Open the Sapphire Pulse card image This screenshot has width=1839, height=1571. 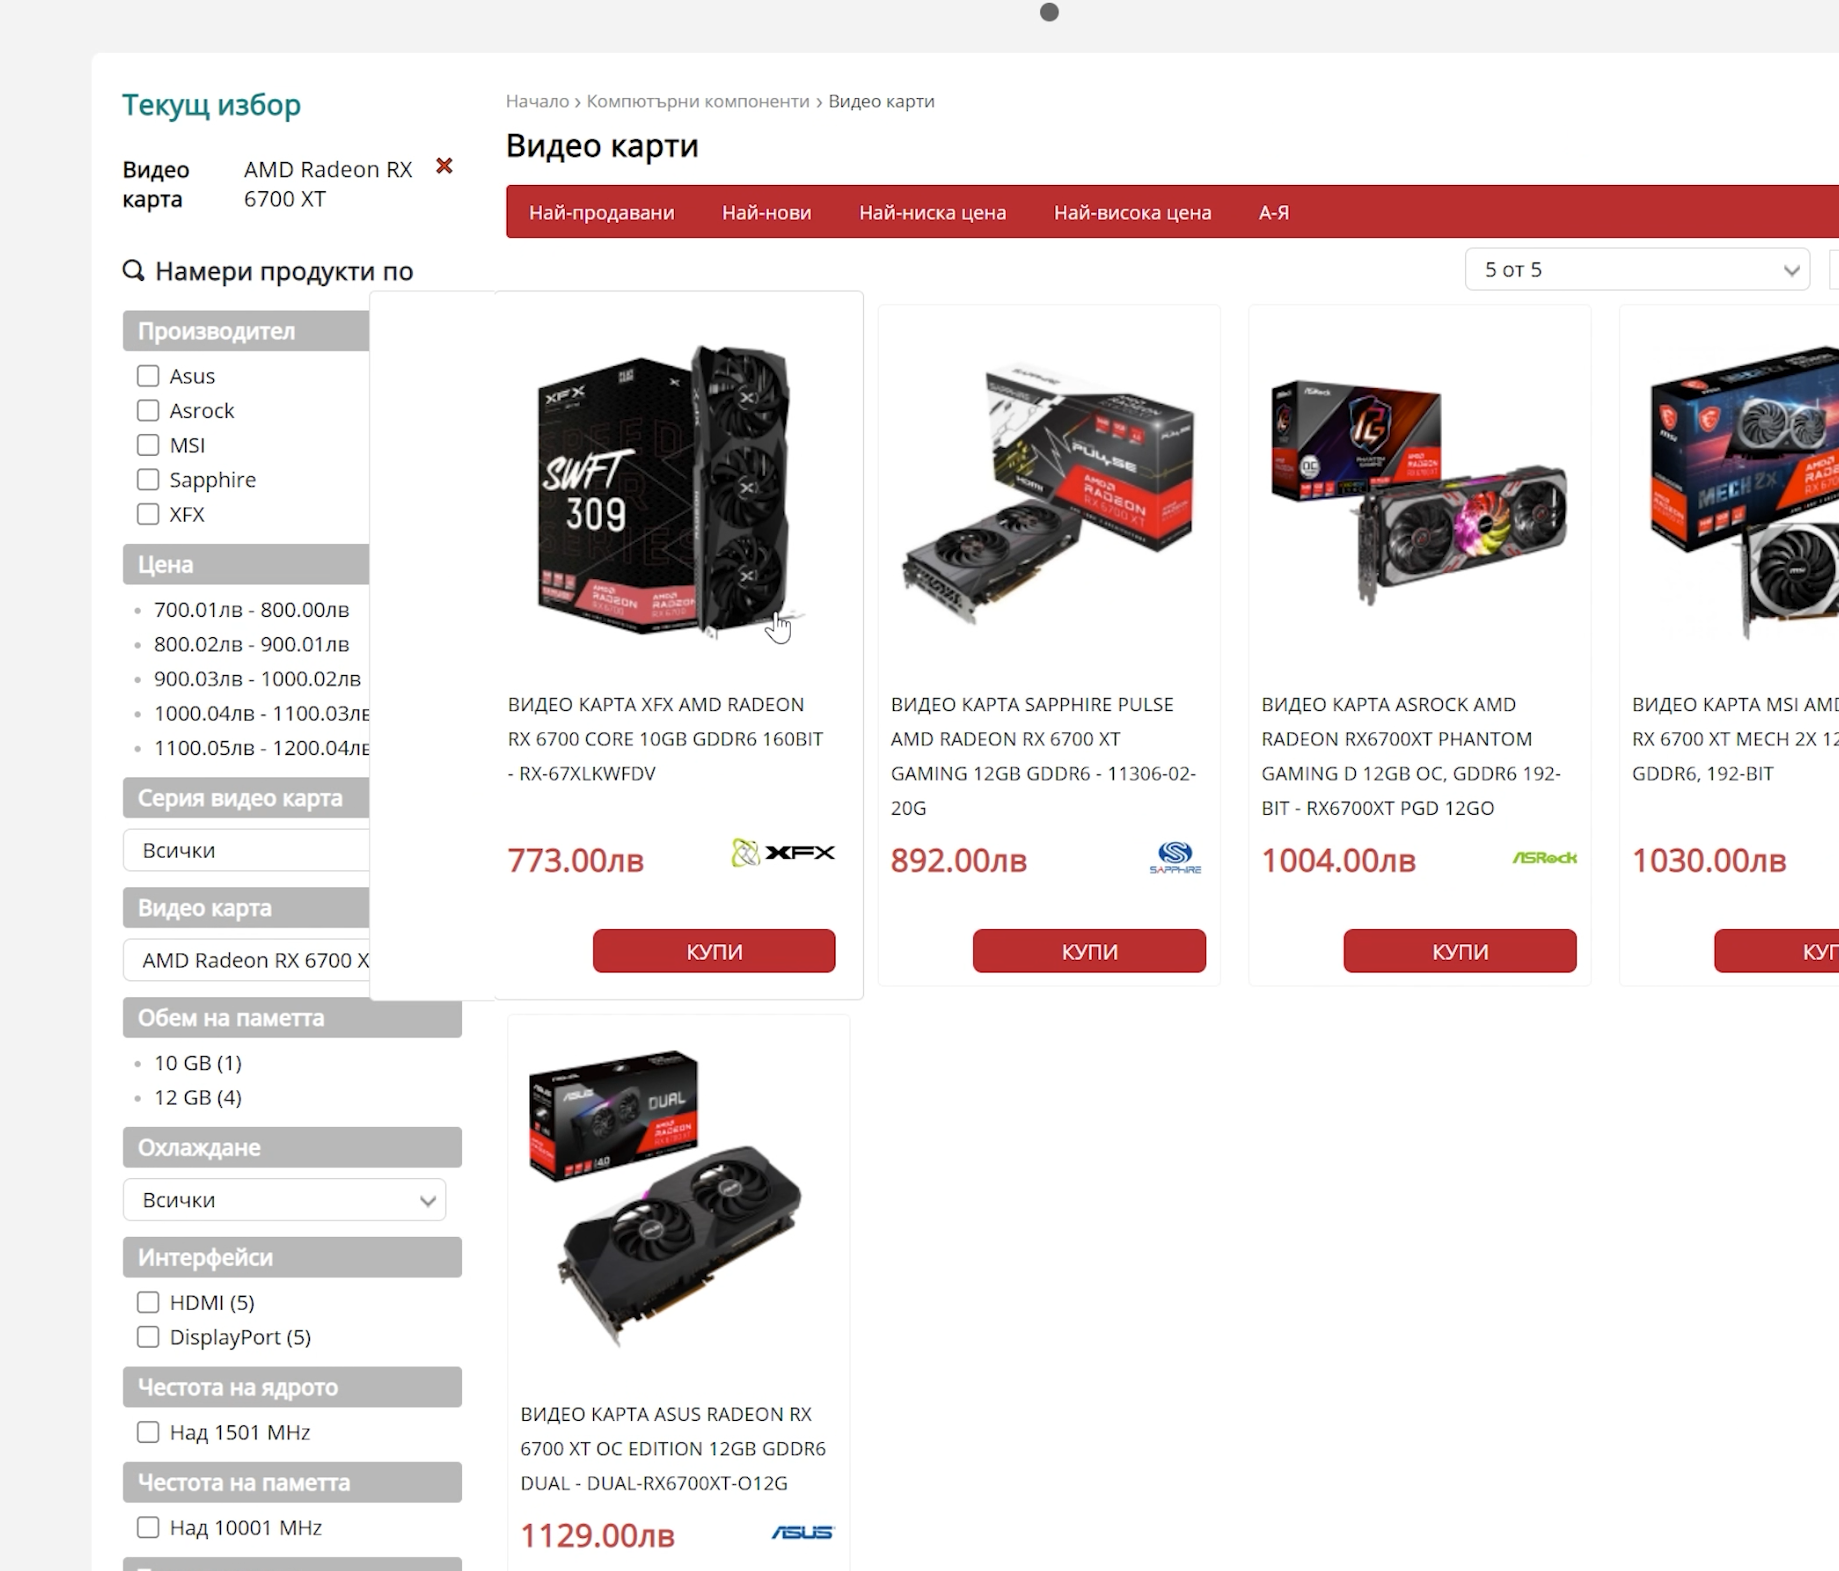[x=1048, y=490]
